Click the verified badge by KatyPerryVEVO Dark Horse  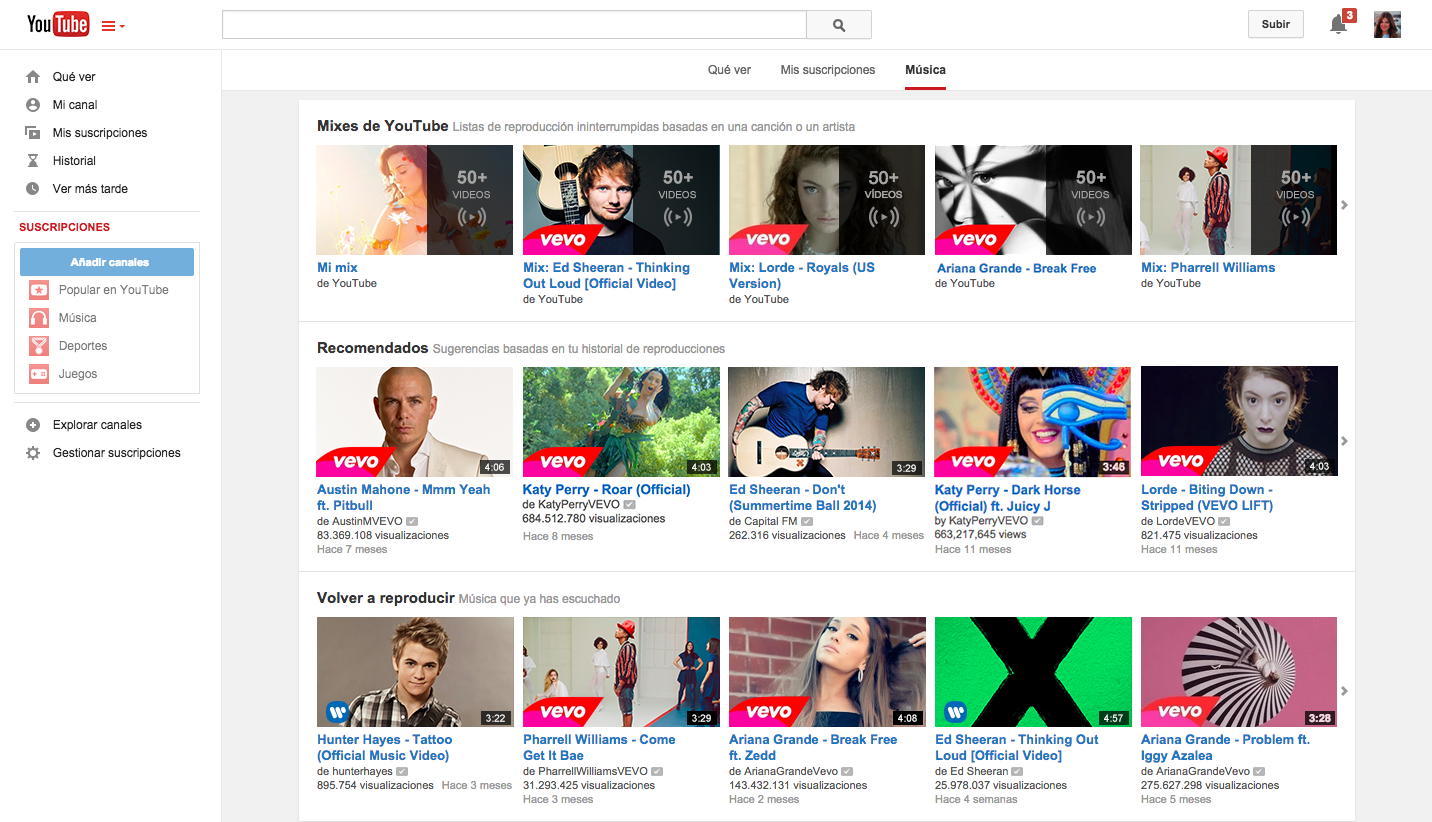(1037, 522)
